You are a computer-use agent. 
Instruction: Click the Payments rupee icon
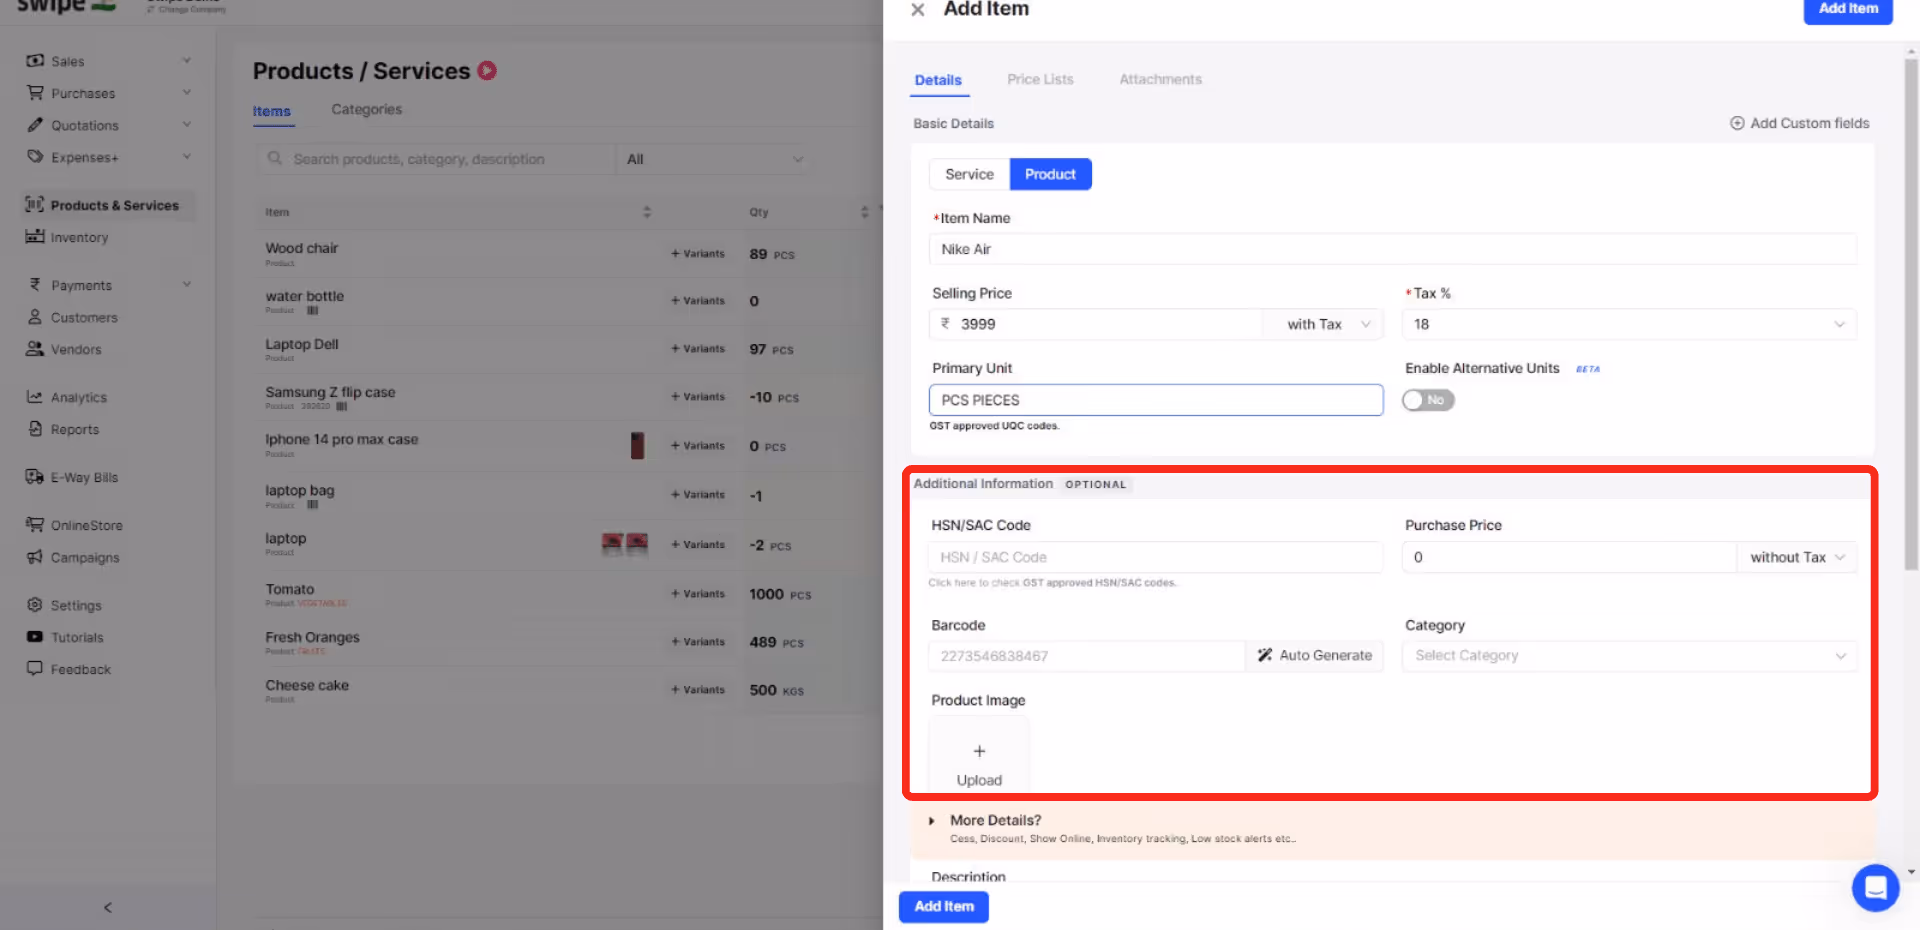pos(35,285)
